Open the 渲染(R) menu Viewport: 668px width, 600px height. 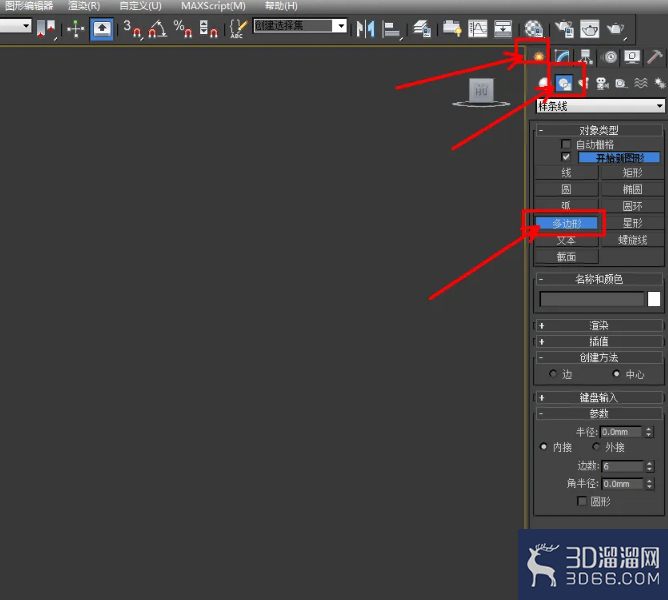pos(84,6)
